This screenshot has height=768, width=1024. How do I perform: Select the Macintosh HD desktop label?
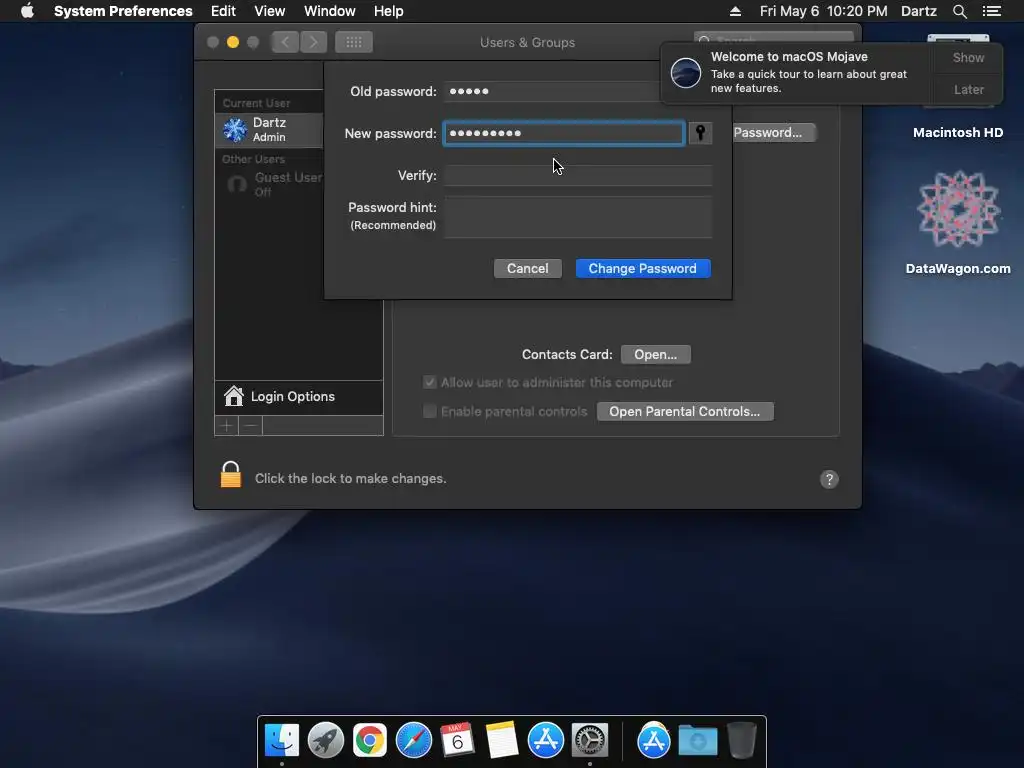[x=958, y=133]
